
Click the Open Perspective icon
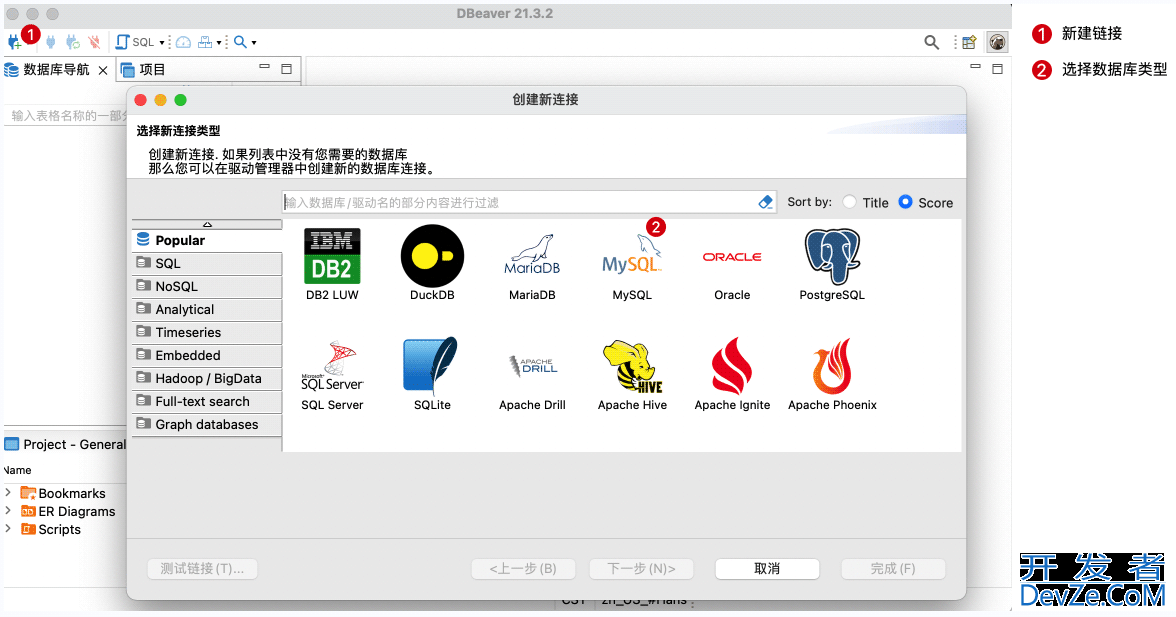tap(969, 42)
